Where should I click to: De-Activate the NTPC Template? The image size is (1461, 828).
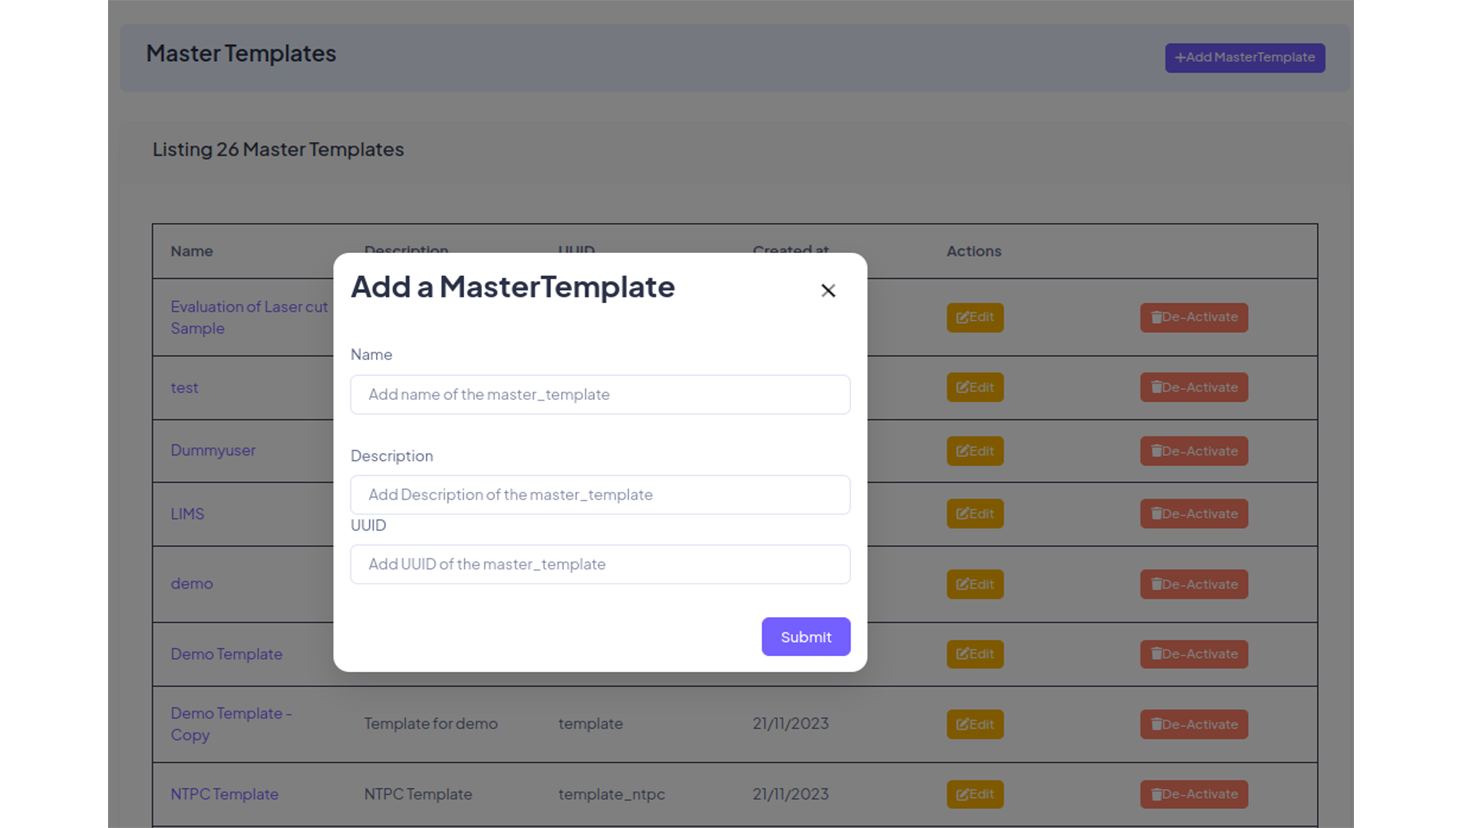click(x=1193, y=794)
